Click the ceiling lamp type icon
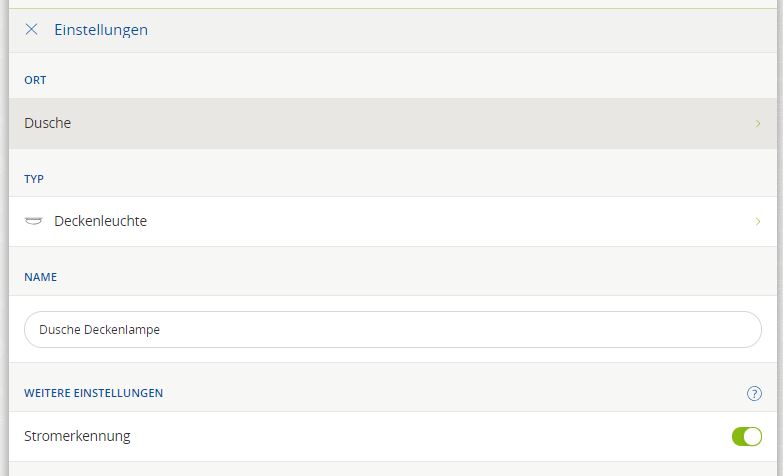Viewport: 783px width, 476px height. point(33,221)
